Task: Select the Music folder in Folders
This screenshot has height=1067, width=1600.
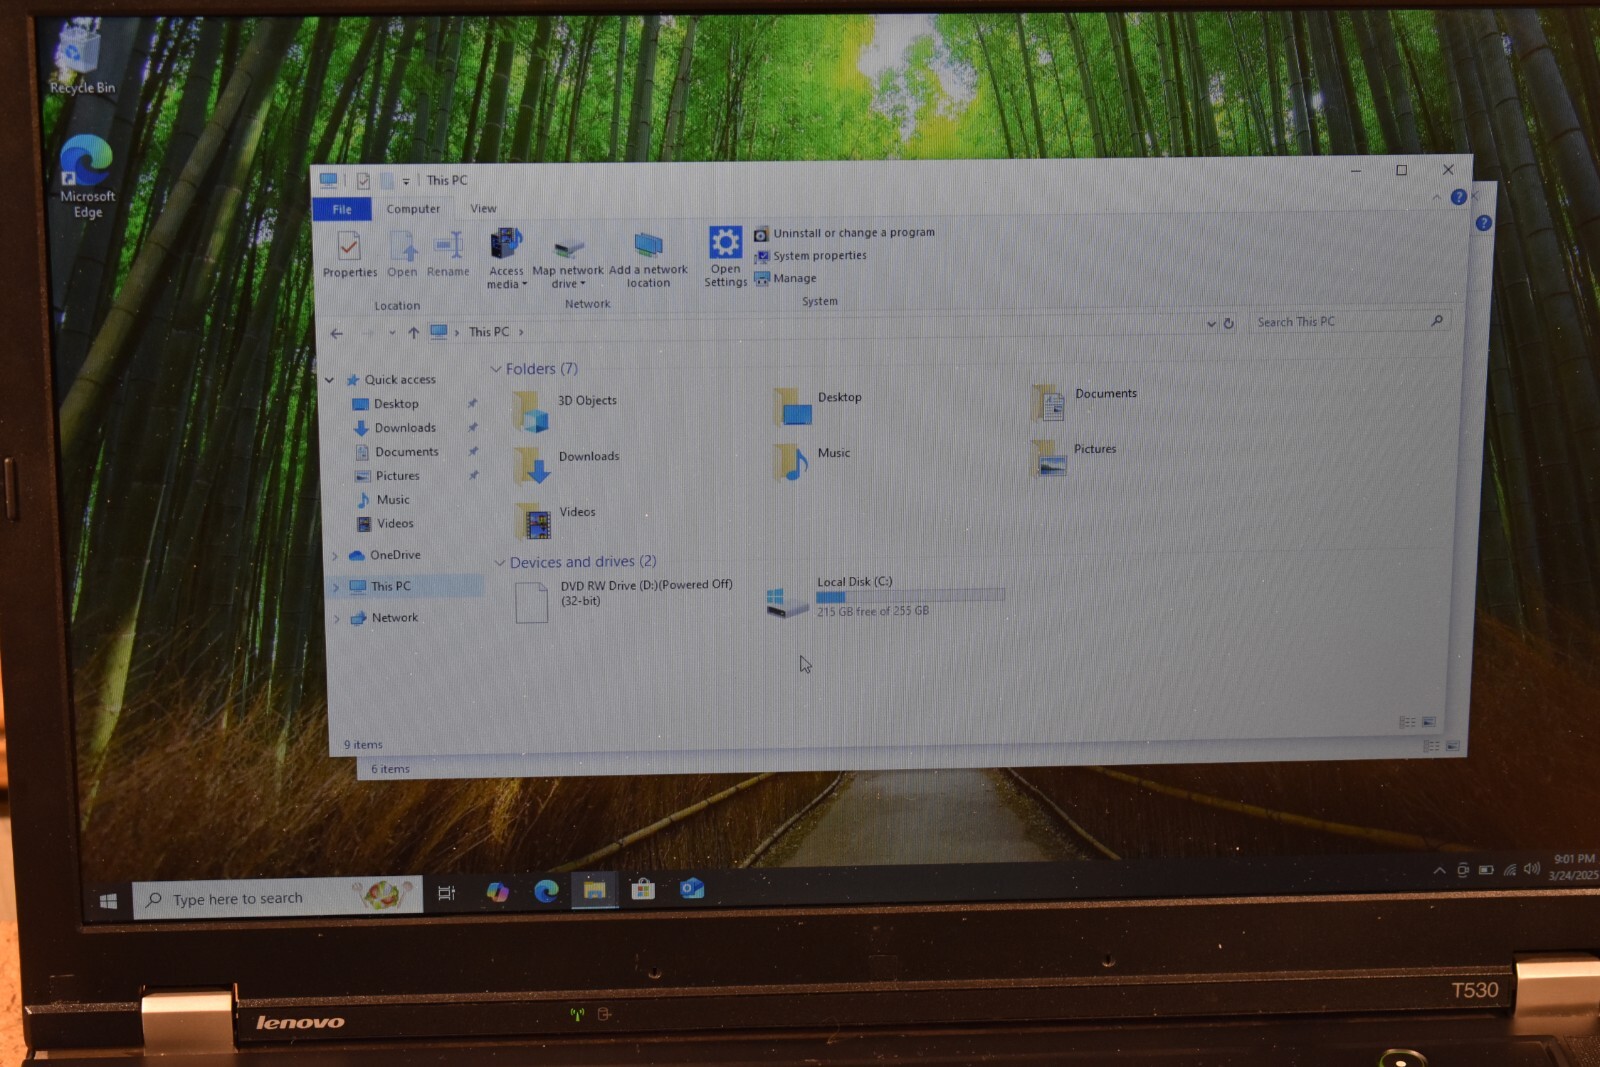Action: coord(813,461)
